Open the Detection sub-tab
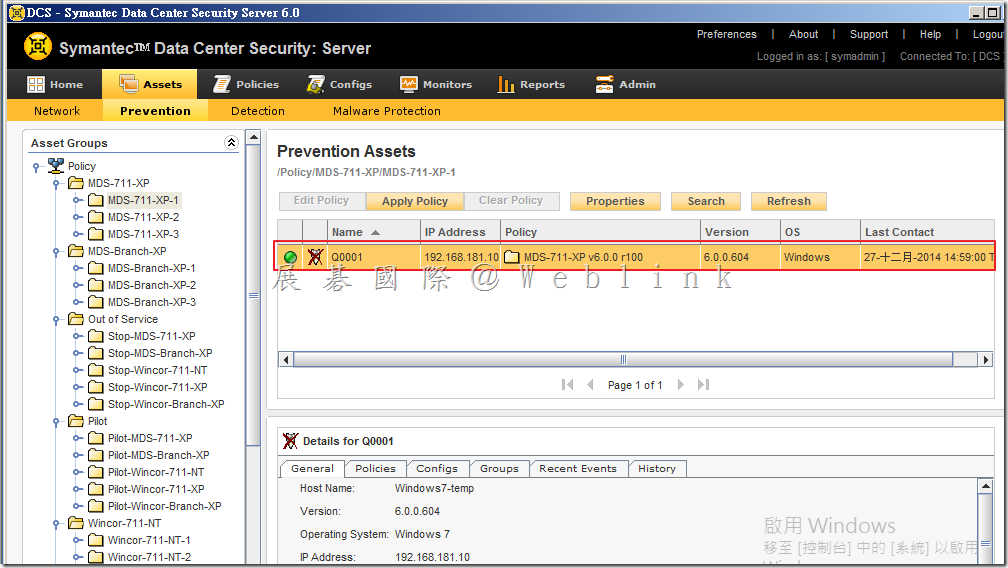This screenshot has height=568, width=1008. [x=258, y=111]
